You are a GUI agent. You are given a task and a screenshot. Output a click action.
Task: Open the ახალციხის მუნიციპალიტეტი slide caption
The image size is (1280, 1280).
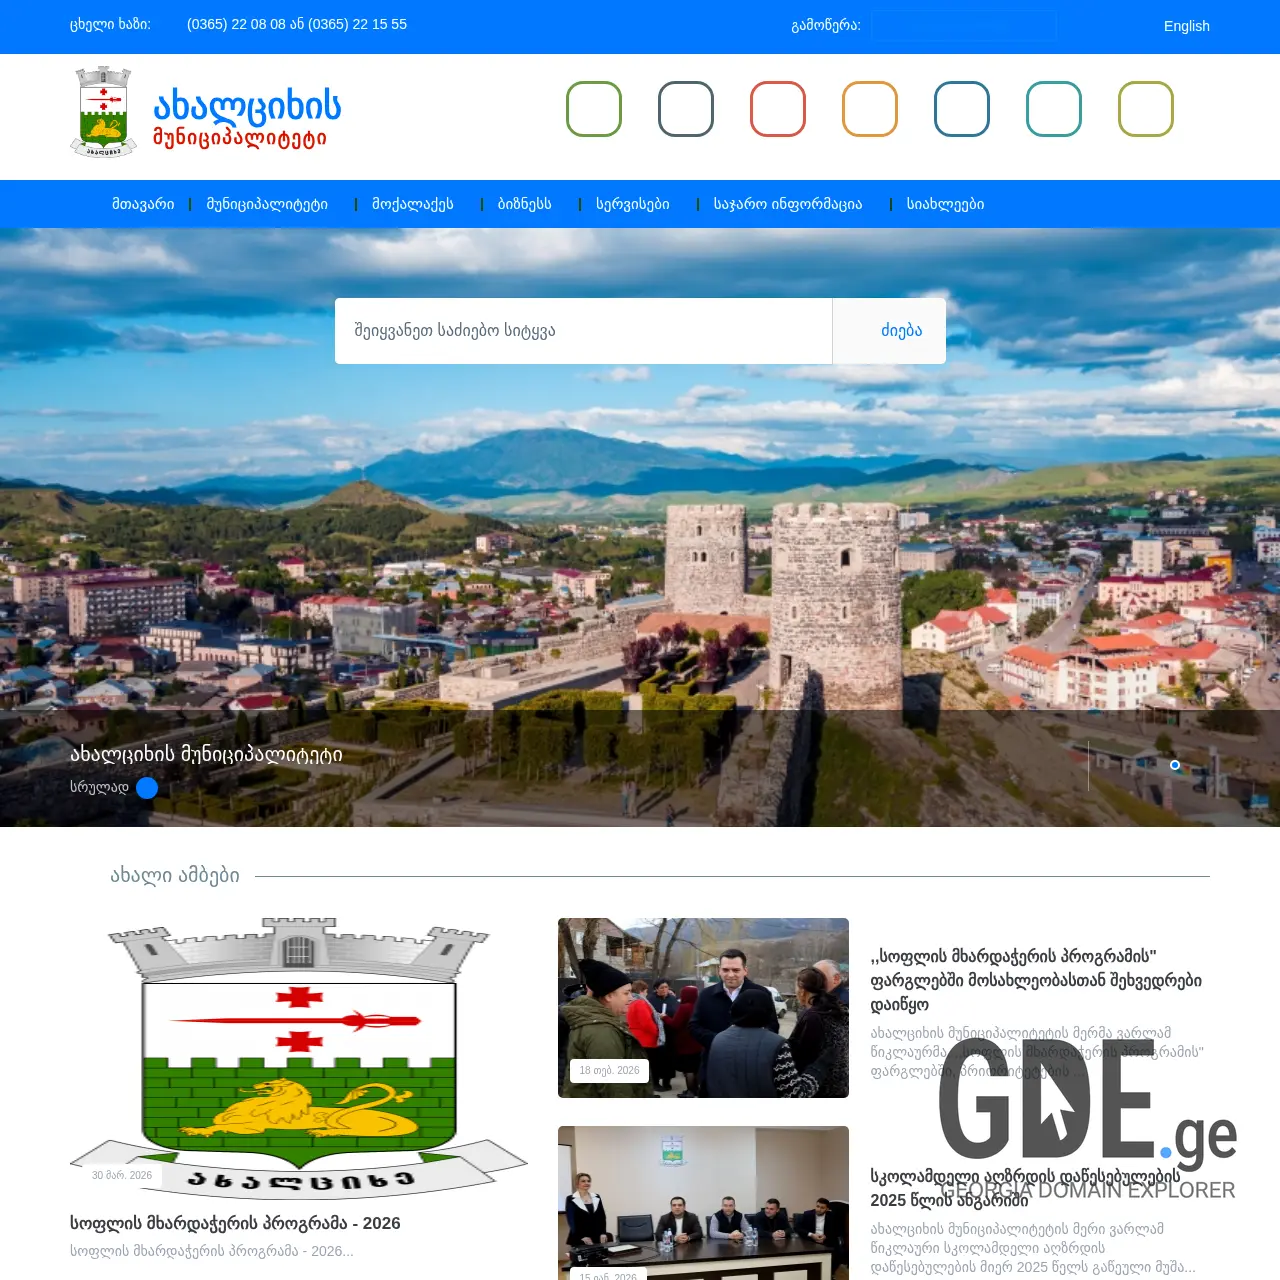coord(206,755)
